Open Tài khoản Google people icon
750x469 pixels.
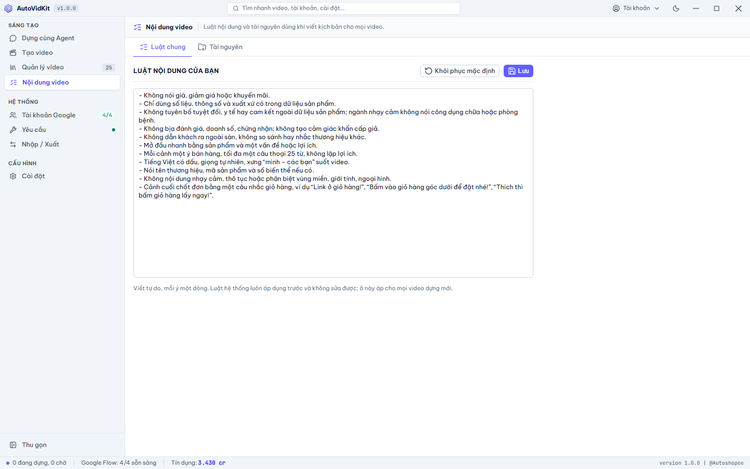(13, 115)
